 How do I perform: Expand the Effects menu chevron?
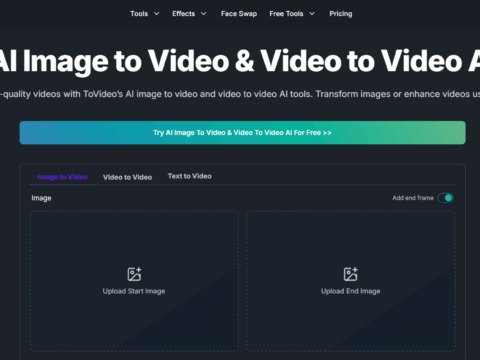point(203,14)
